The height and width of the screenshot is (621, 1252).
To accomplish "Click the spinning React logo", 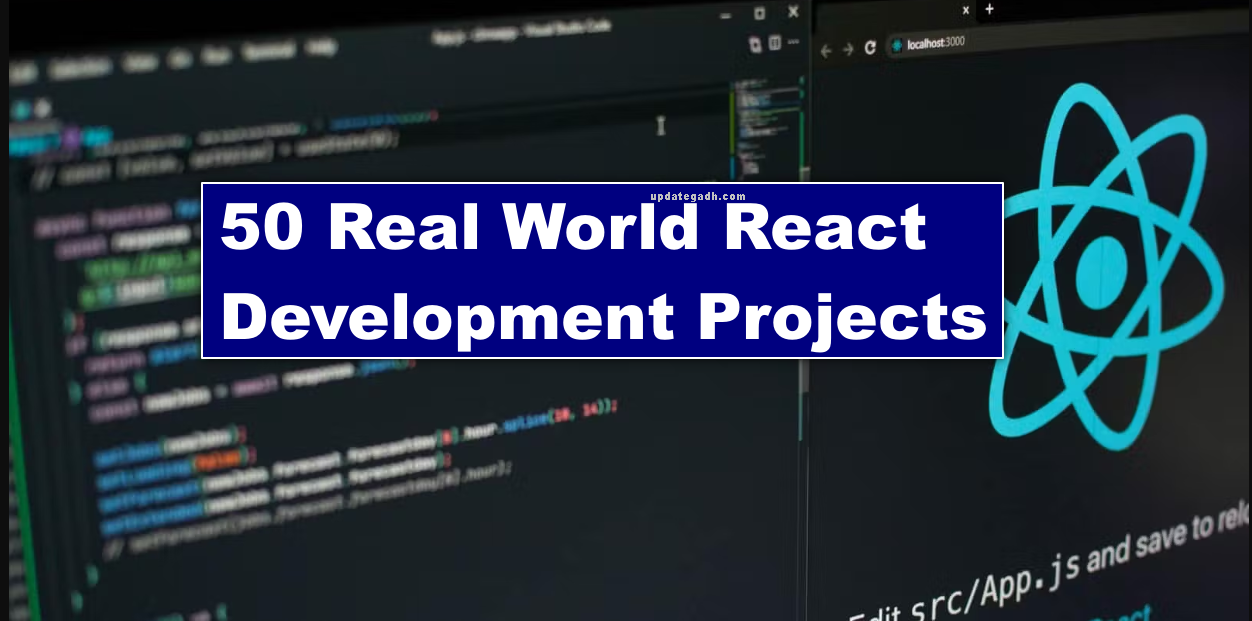I will 1106,266.
